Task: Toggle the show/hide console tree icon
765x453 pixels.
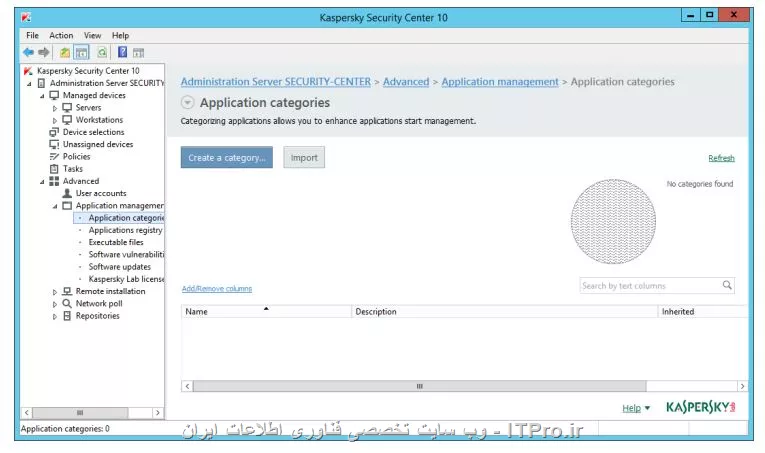Action: point(81,52)
